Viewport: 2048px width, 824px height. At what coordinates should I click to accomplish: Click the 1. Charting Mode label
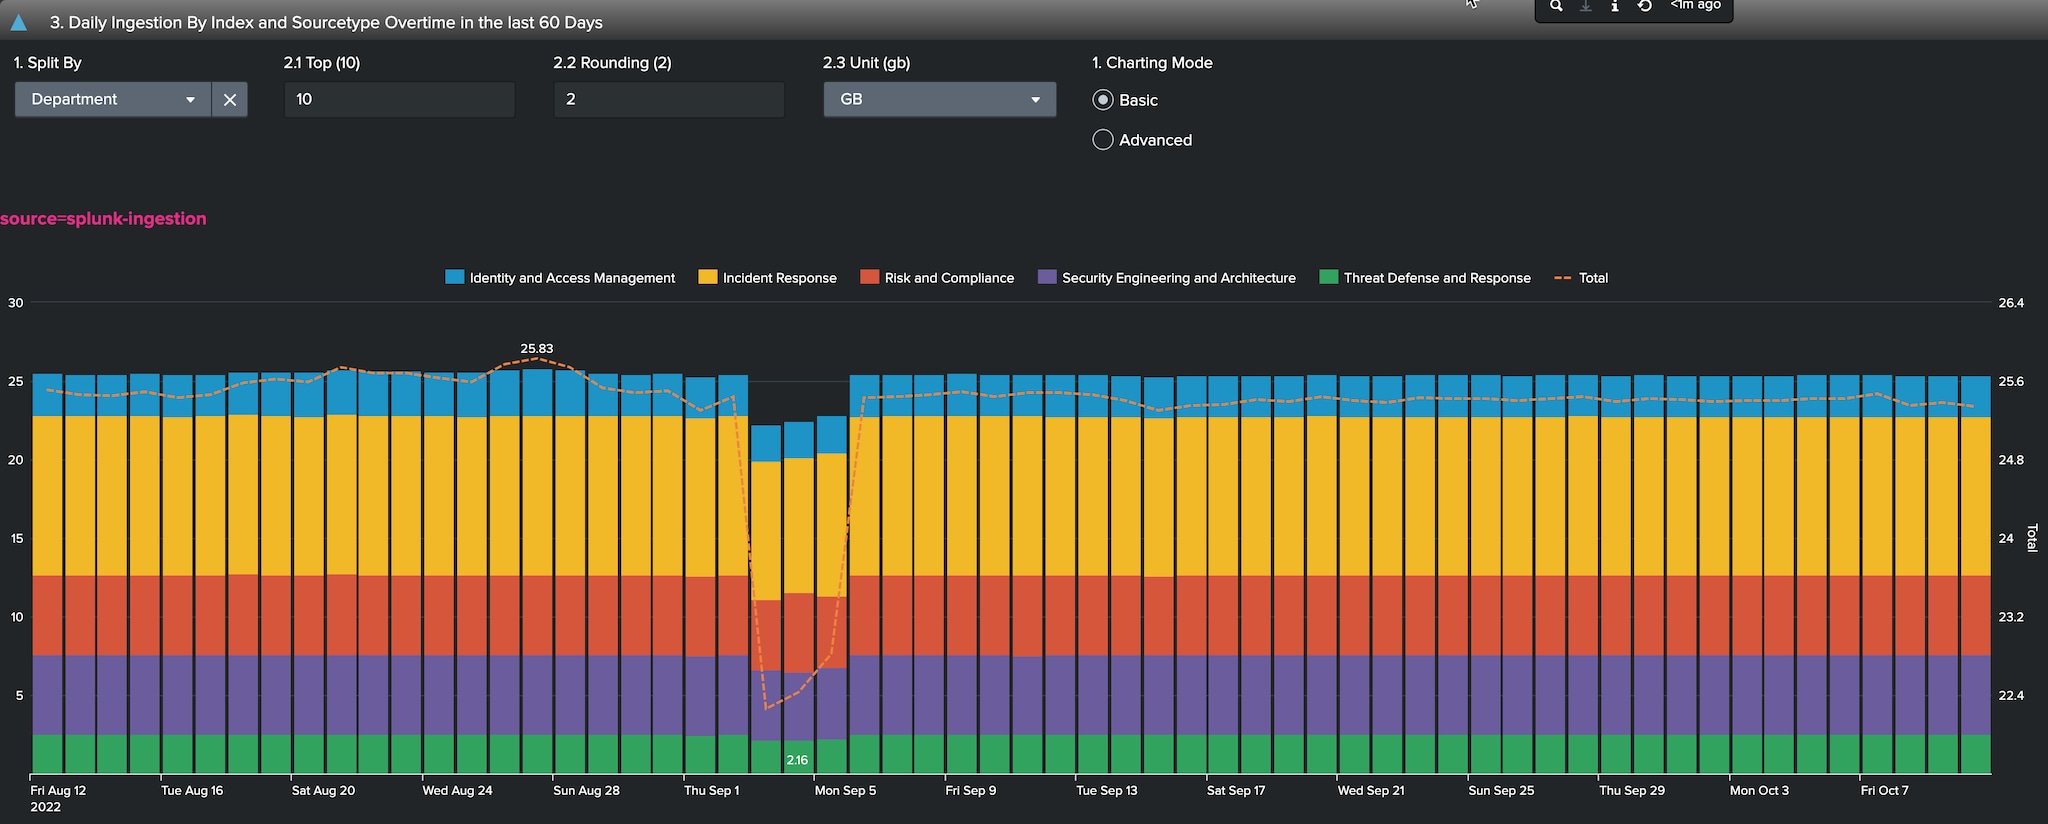1152,63
